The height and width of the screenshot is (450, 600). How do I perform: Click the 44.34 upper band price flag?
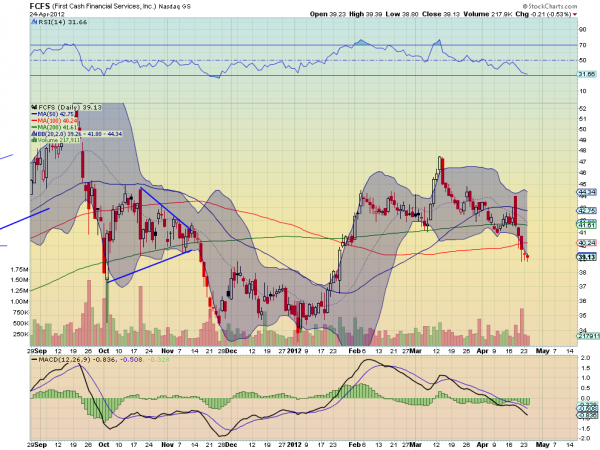(x=587, y=192)
